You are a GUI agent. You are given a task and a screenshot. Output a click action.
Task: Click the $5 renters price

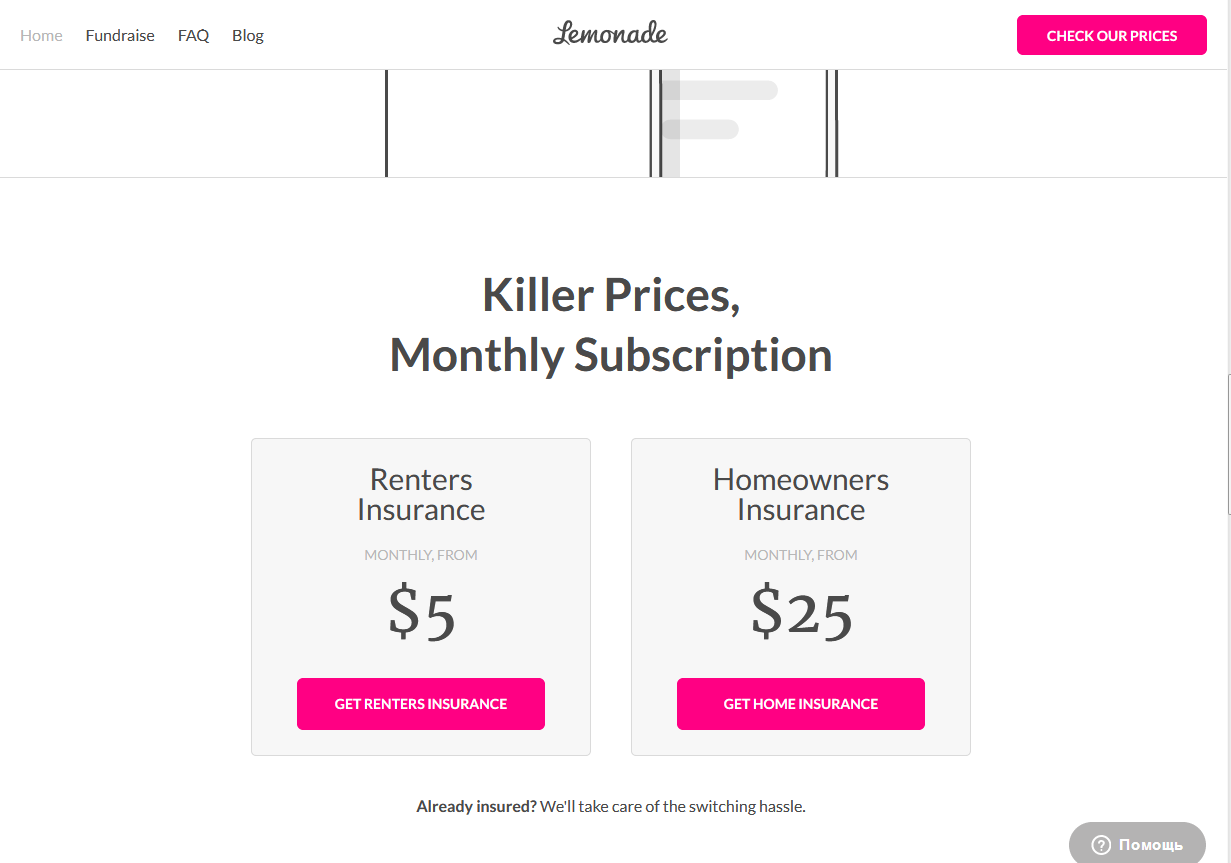421,613
